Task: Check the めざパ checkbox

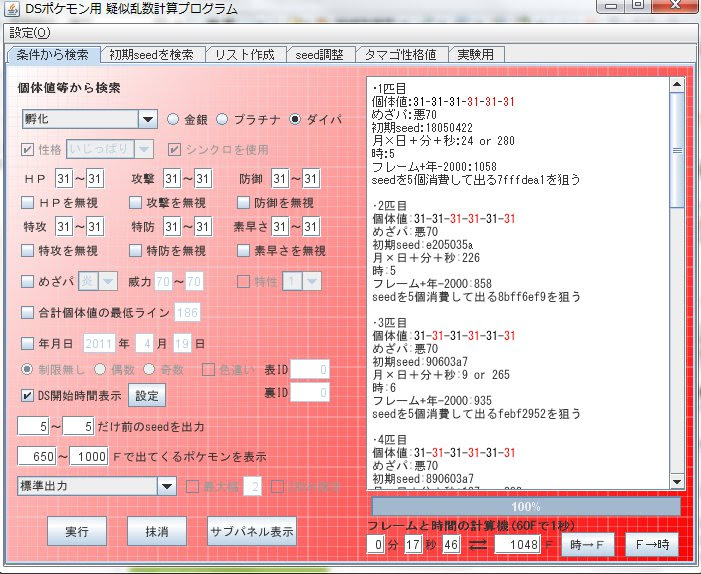Action: (x=27, y=282)
